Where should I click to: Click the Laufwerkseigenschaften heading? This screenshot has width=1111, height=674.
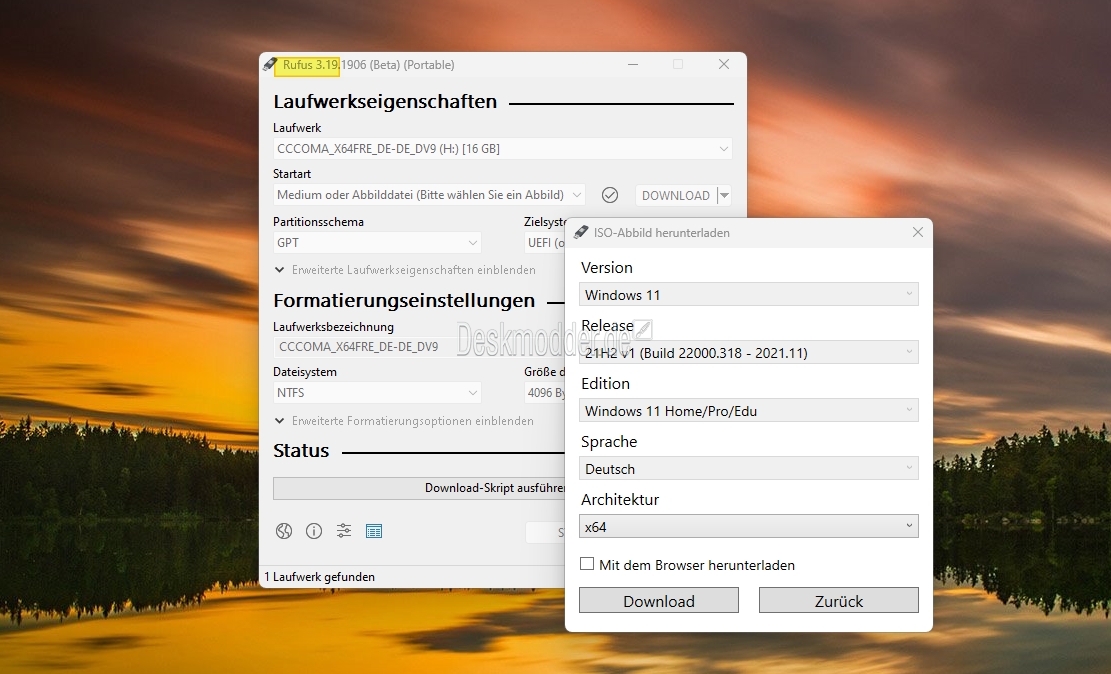coord(385,102)
